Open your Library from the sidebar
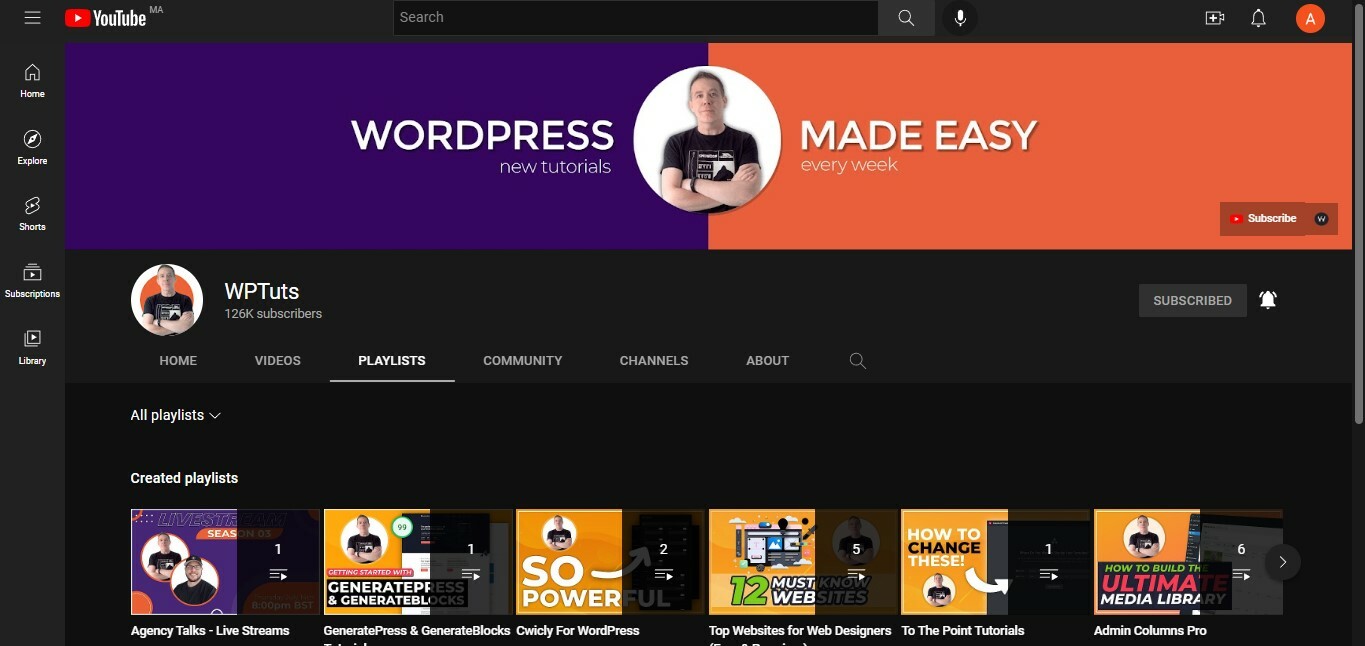The width and height of the screenshot is (1365, 646). pyautogui.click(x=32, y=346)
